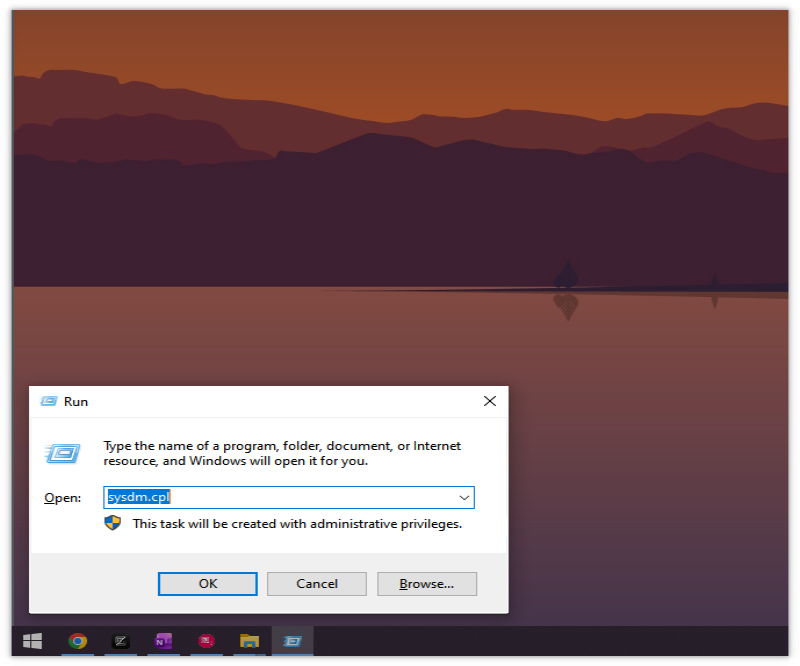Click the 'Run' title text
The image size is (800, 666).
(x=76, y=402)
